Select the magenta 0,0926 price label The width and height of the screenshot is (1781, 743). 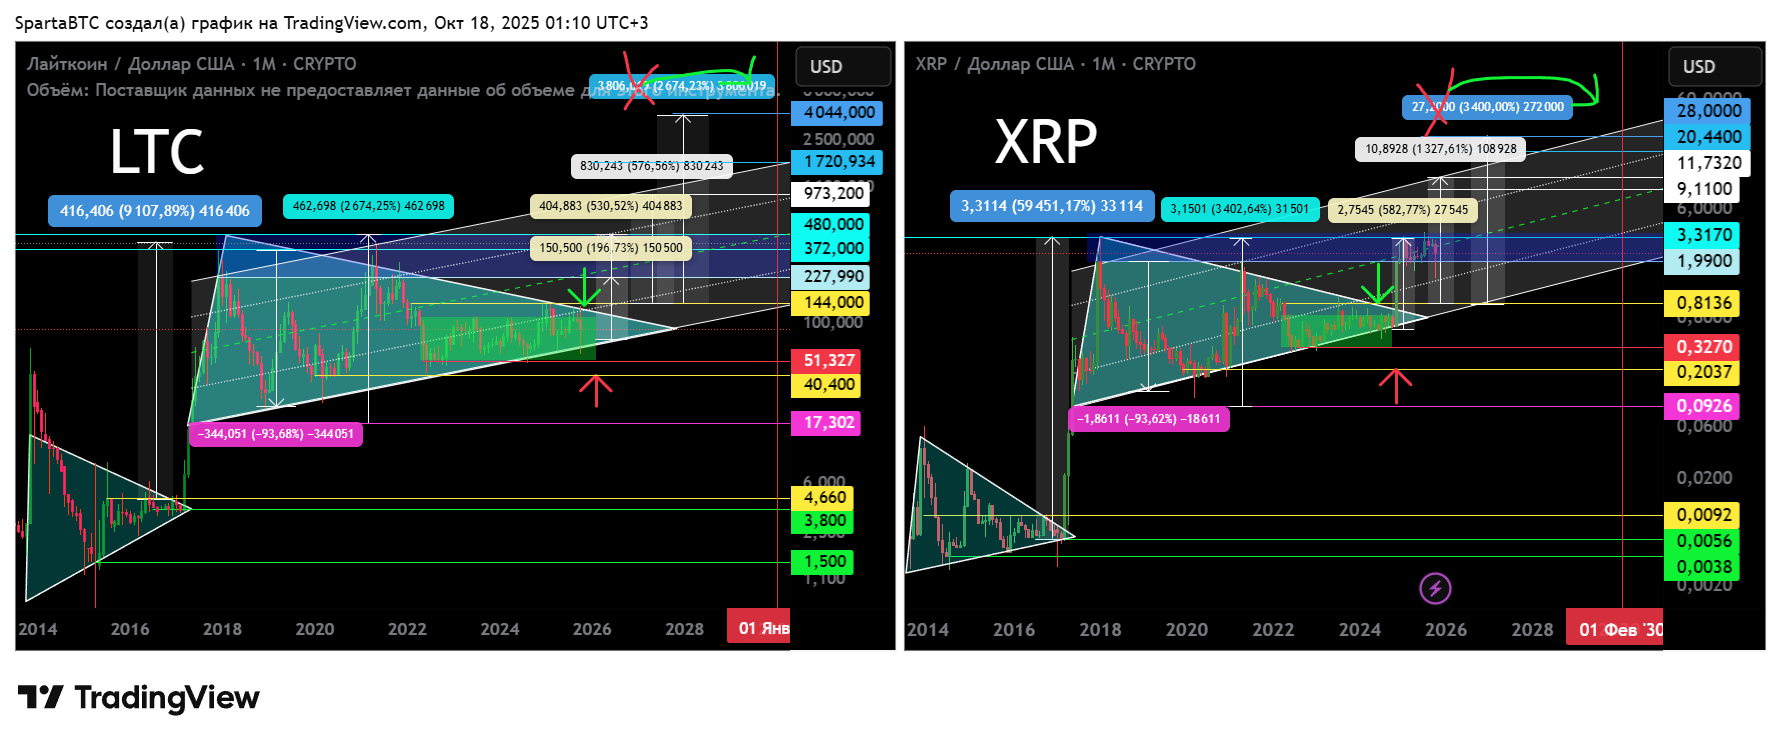pyautogui.click(x=1702, y=406)
